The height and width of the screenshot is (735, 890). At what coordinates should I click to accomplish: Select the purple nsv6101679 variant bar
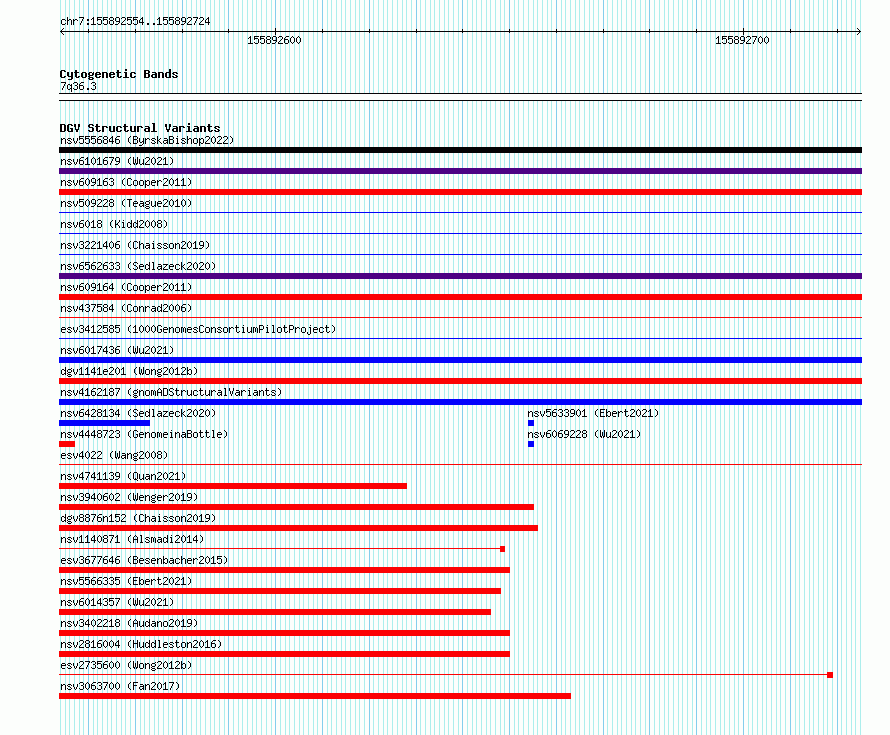pos(460,171)
